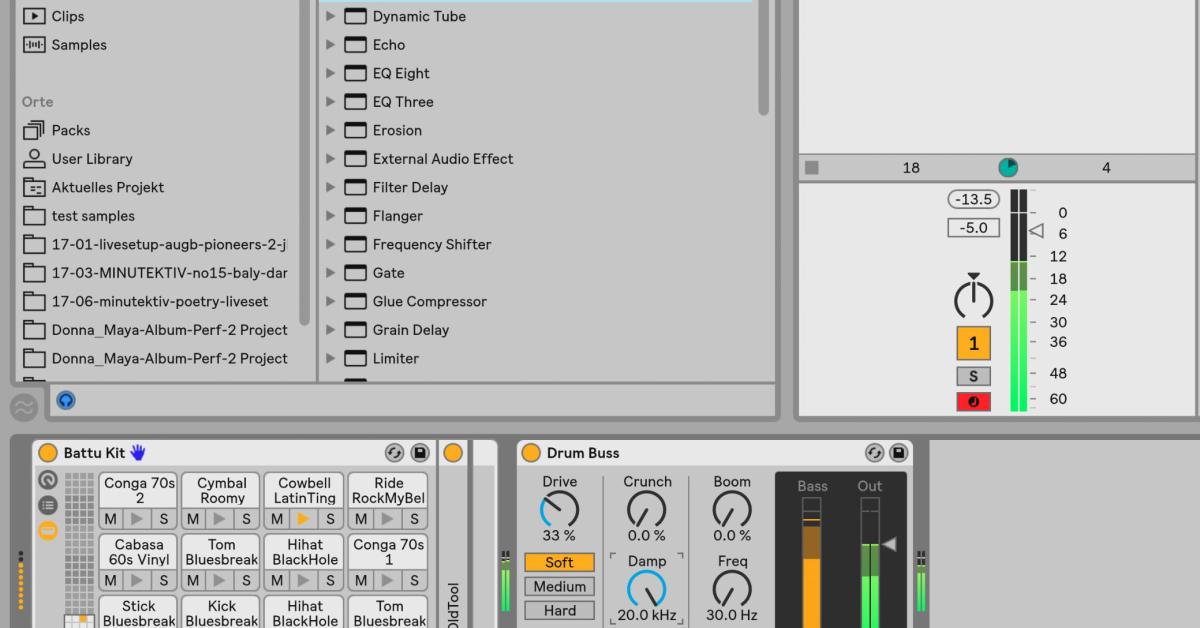Screen dimensions: 1200x628
Task: Click the Echo device icon
Action: pos(355,45)
